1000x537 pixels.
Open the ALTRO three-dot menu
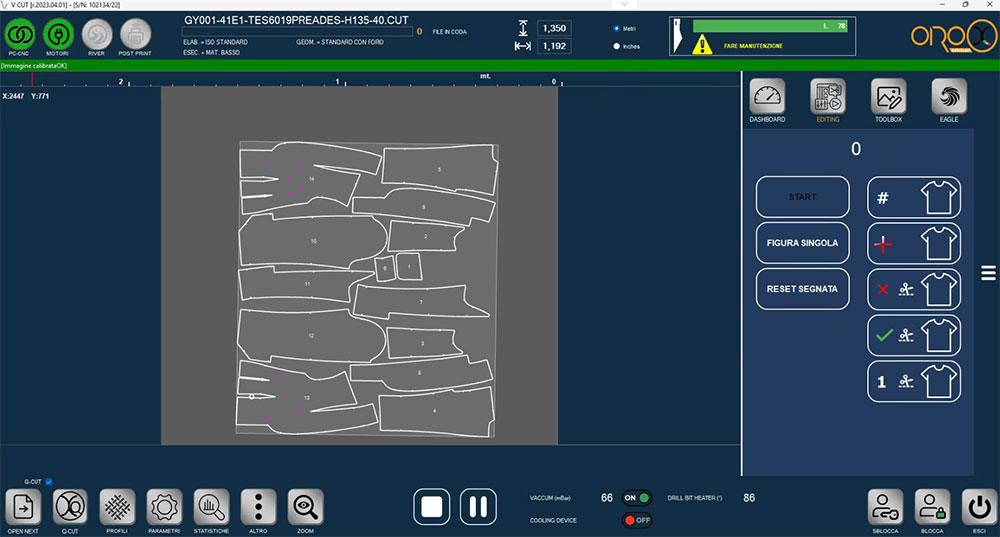click(x=258, y=508)
